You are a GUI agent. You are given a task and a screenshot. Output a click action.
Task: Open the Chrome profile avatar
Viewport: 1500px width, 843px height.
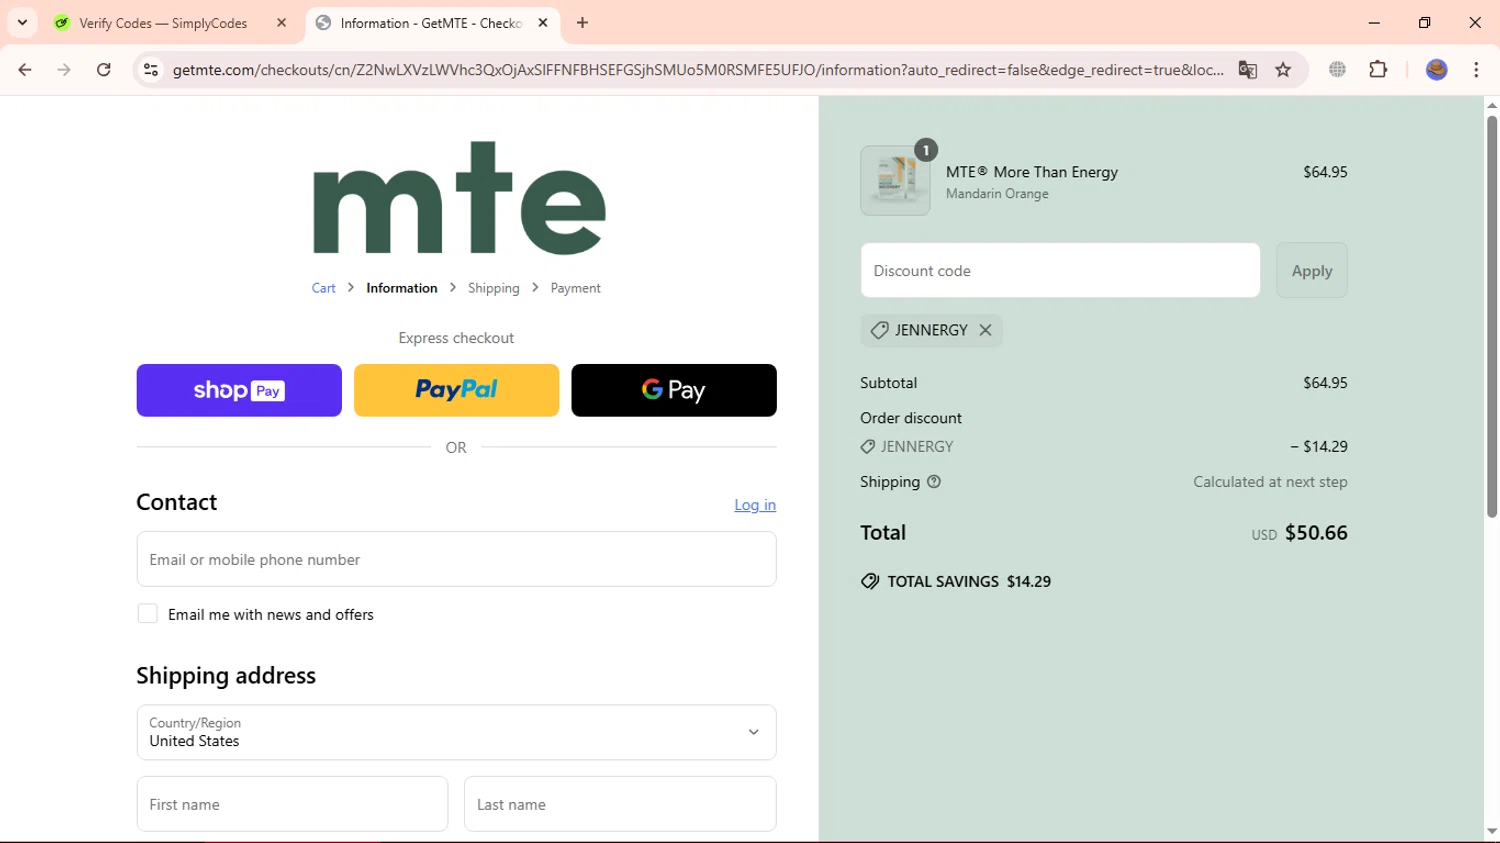click(x=1437, y=70)
